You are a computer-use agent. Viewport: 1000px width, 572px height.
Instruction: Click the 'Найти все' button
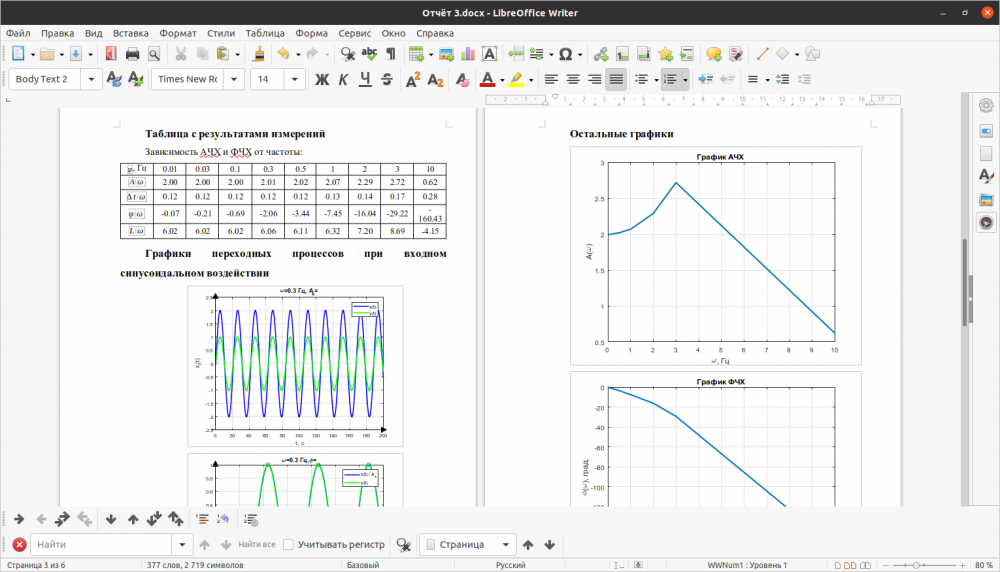tap(257, 545)
